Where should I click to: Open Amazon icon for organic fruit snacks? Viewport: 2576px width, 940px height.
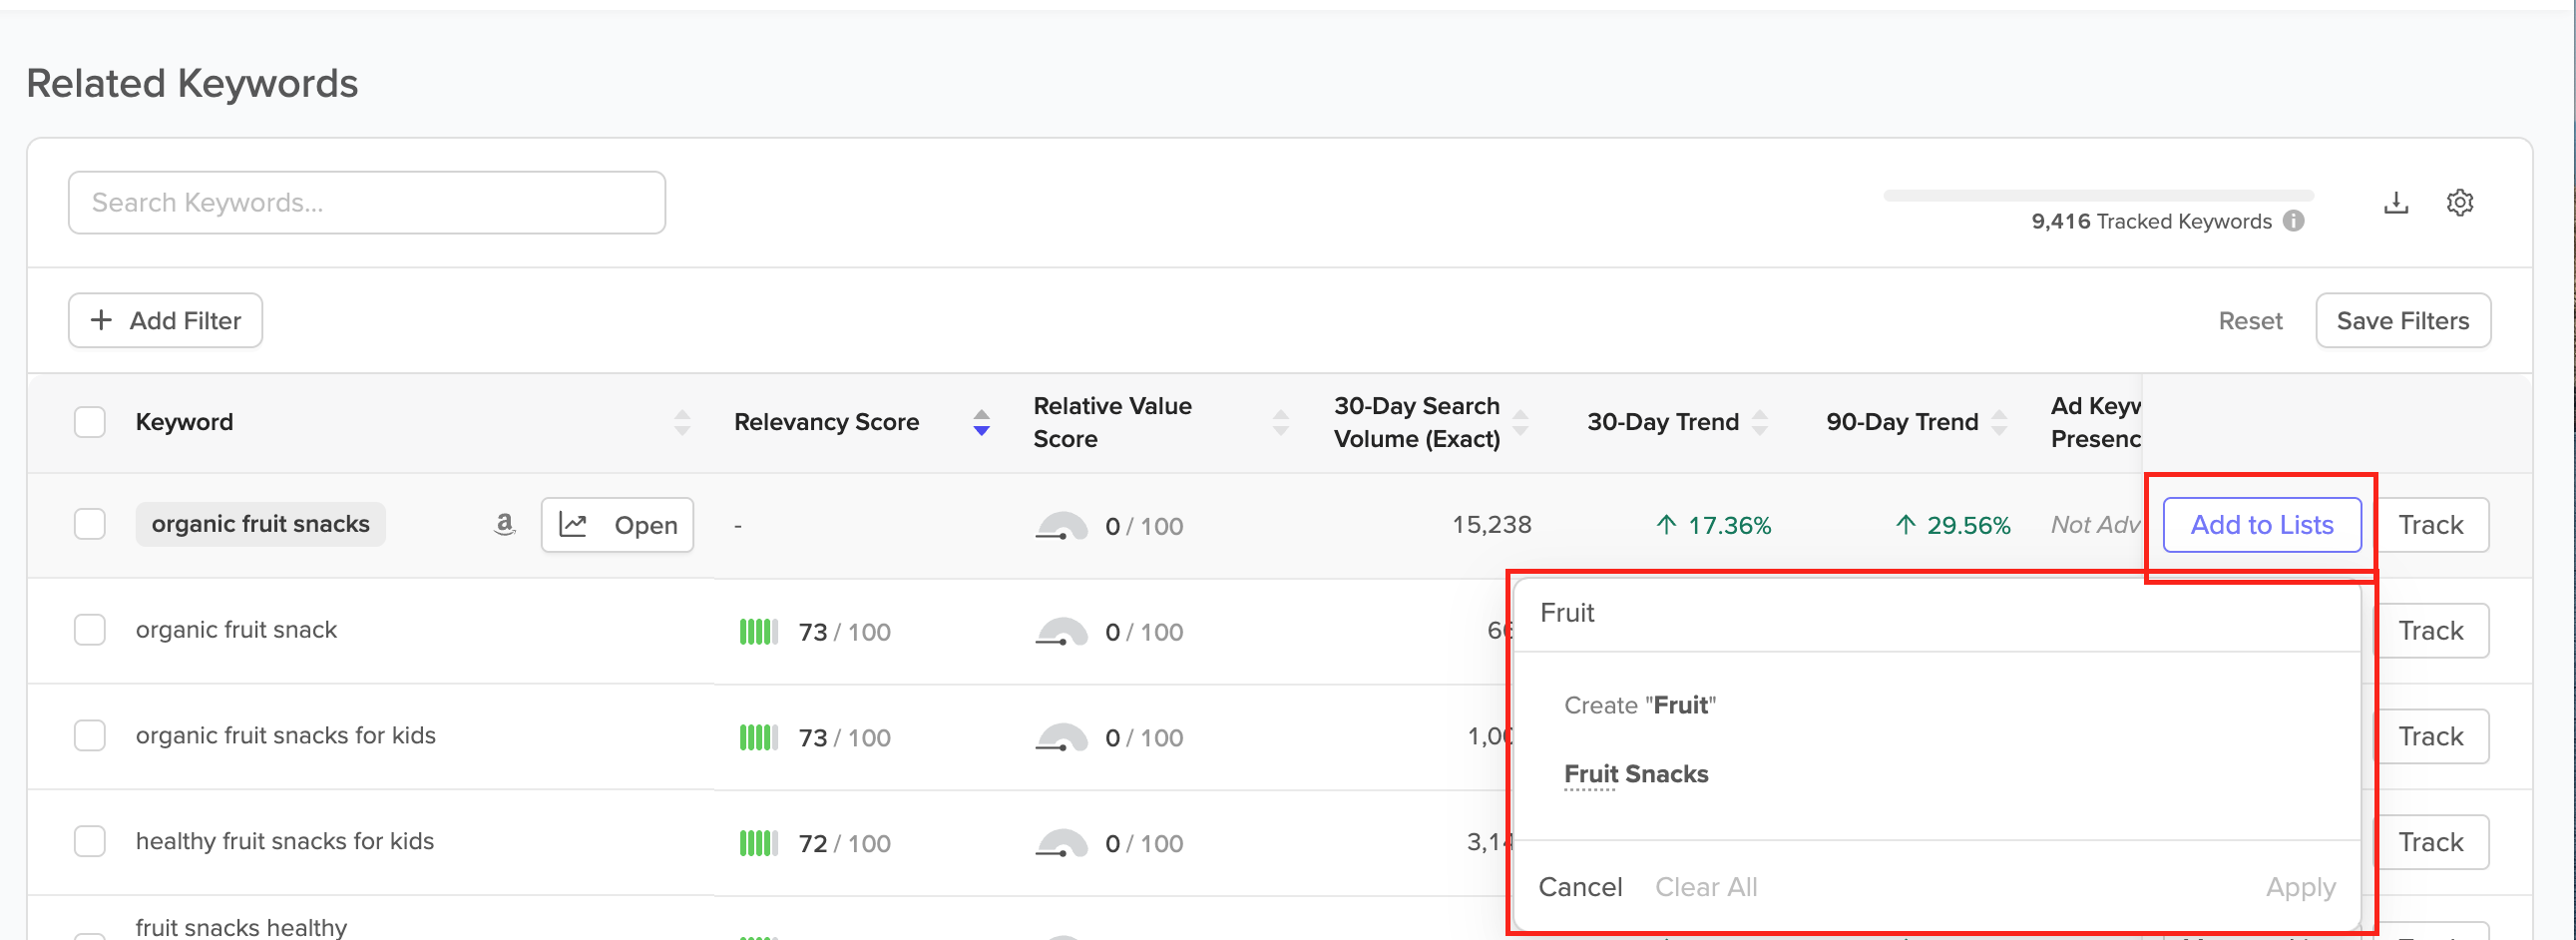tap(505, 524)
